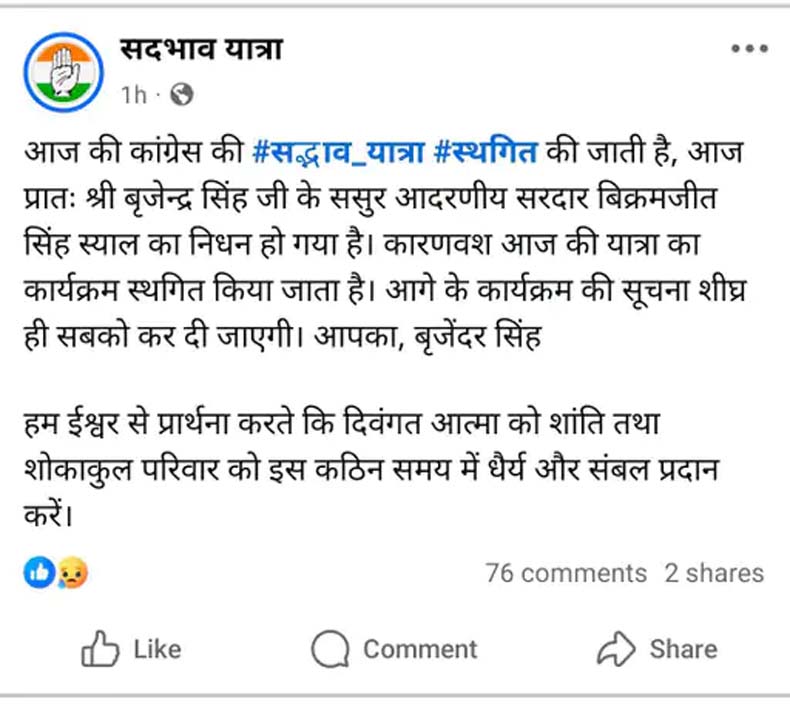Click the Share button label
This screenshot has width=790, height=710.
[683, 649]
